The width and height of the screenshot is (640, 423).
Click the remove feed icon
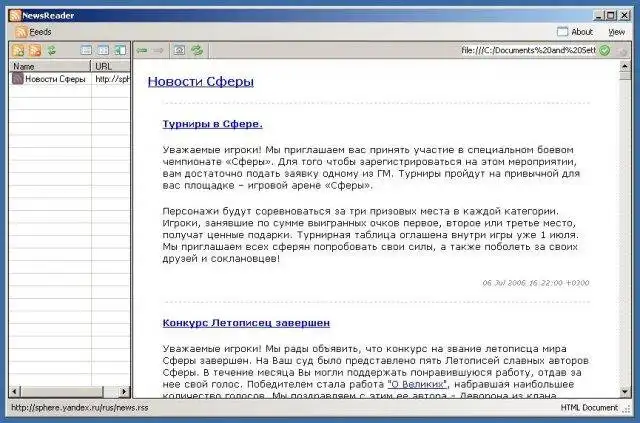(35, 50)
